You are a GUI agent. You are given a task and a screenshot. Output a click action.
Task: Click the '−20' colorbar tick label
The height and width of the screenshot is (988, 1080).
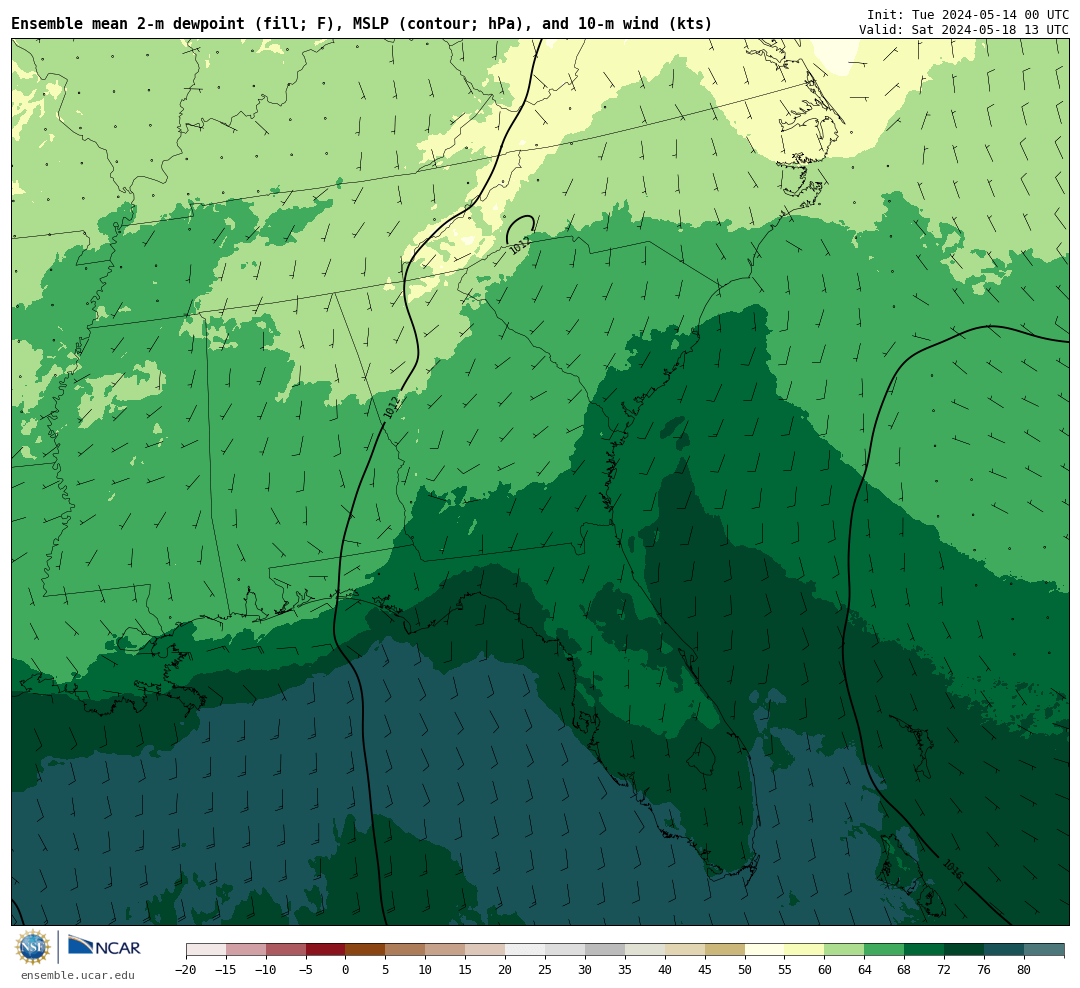[x=186, y=970]
